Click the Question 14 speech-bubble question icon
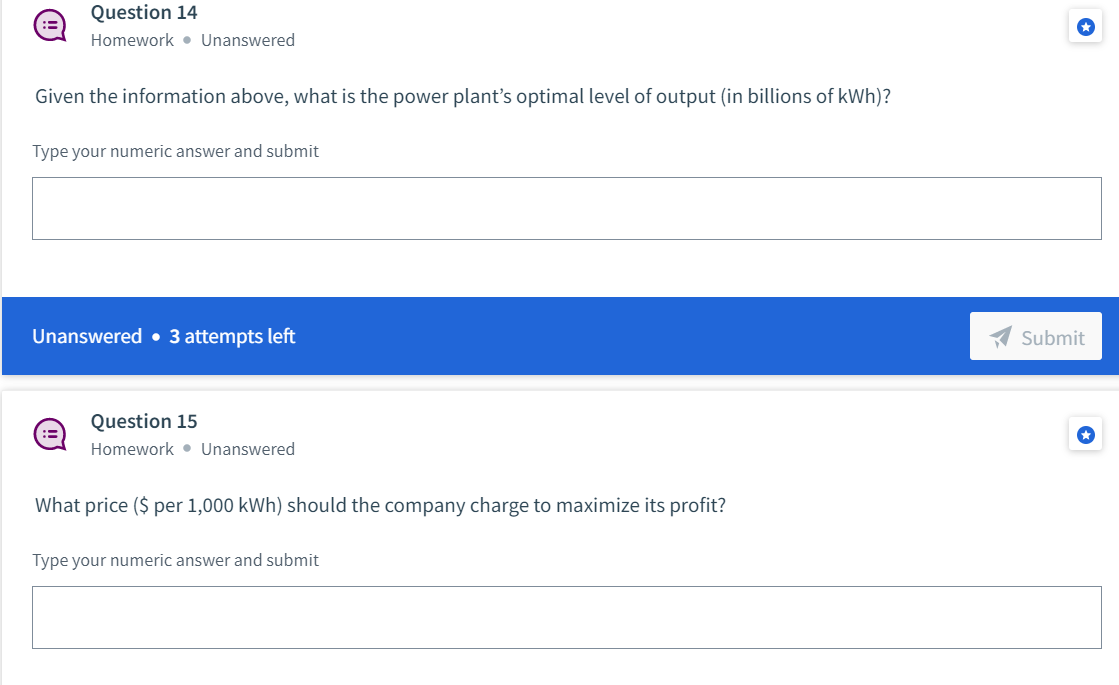The width and height of the screenshot is (1119, 685). pos(49,25)
